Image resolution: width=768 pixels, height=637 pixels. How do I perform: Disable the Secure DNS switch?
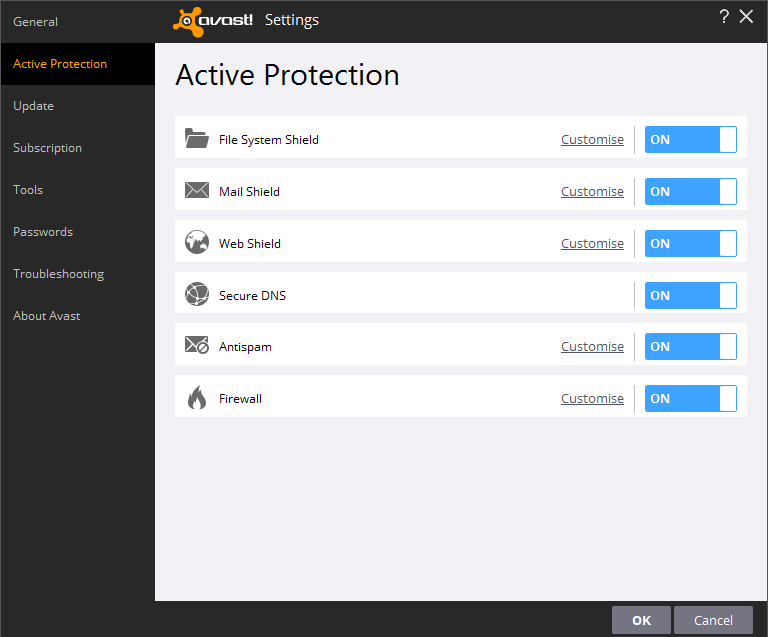coord(690,295)
